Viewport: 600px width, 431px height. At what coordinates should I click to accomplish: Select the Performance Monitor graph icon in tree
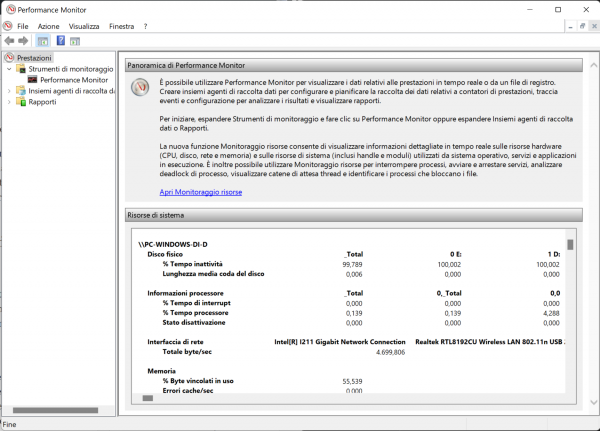(32, 79)
